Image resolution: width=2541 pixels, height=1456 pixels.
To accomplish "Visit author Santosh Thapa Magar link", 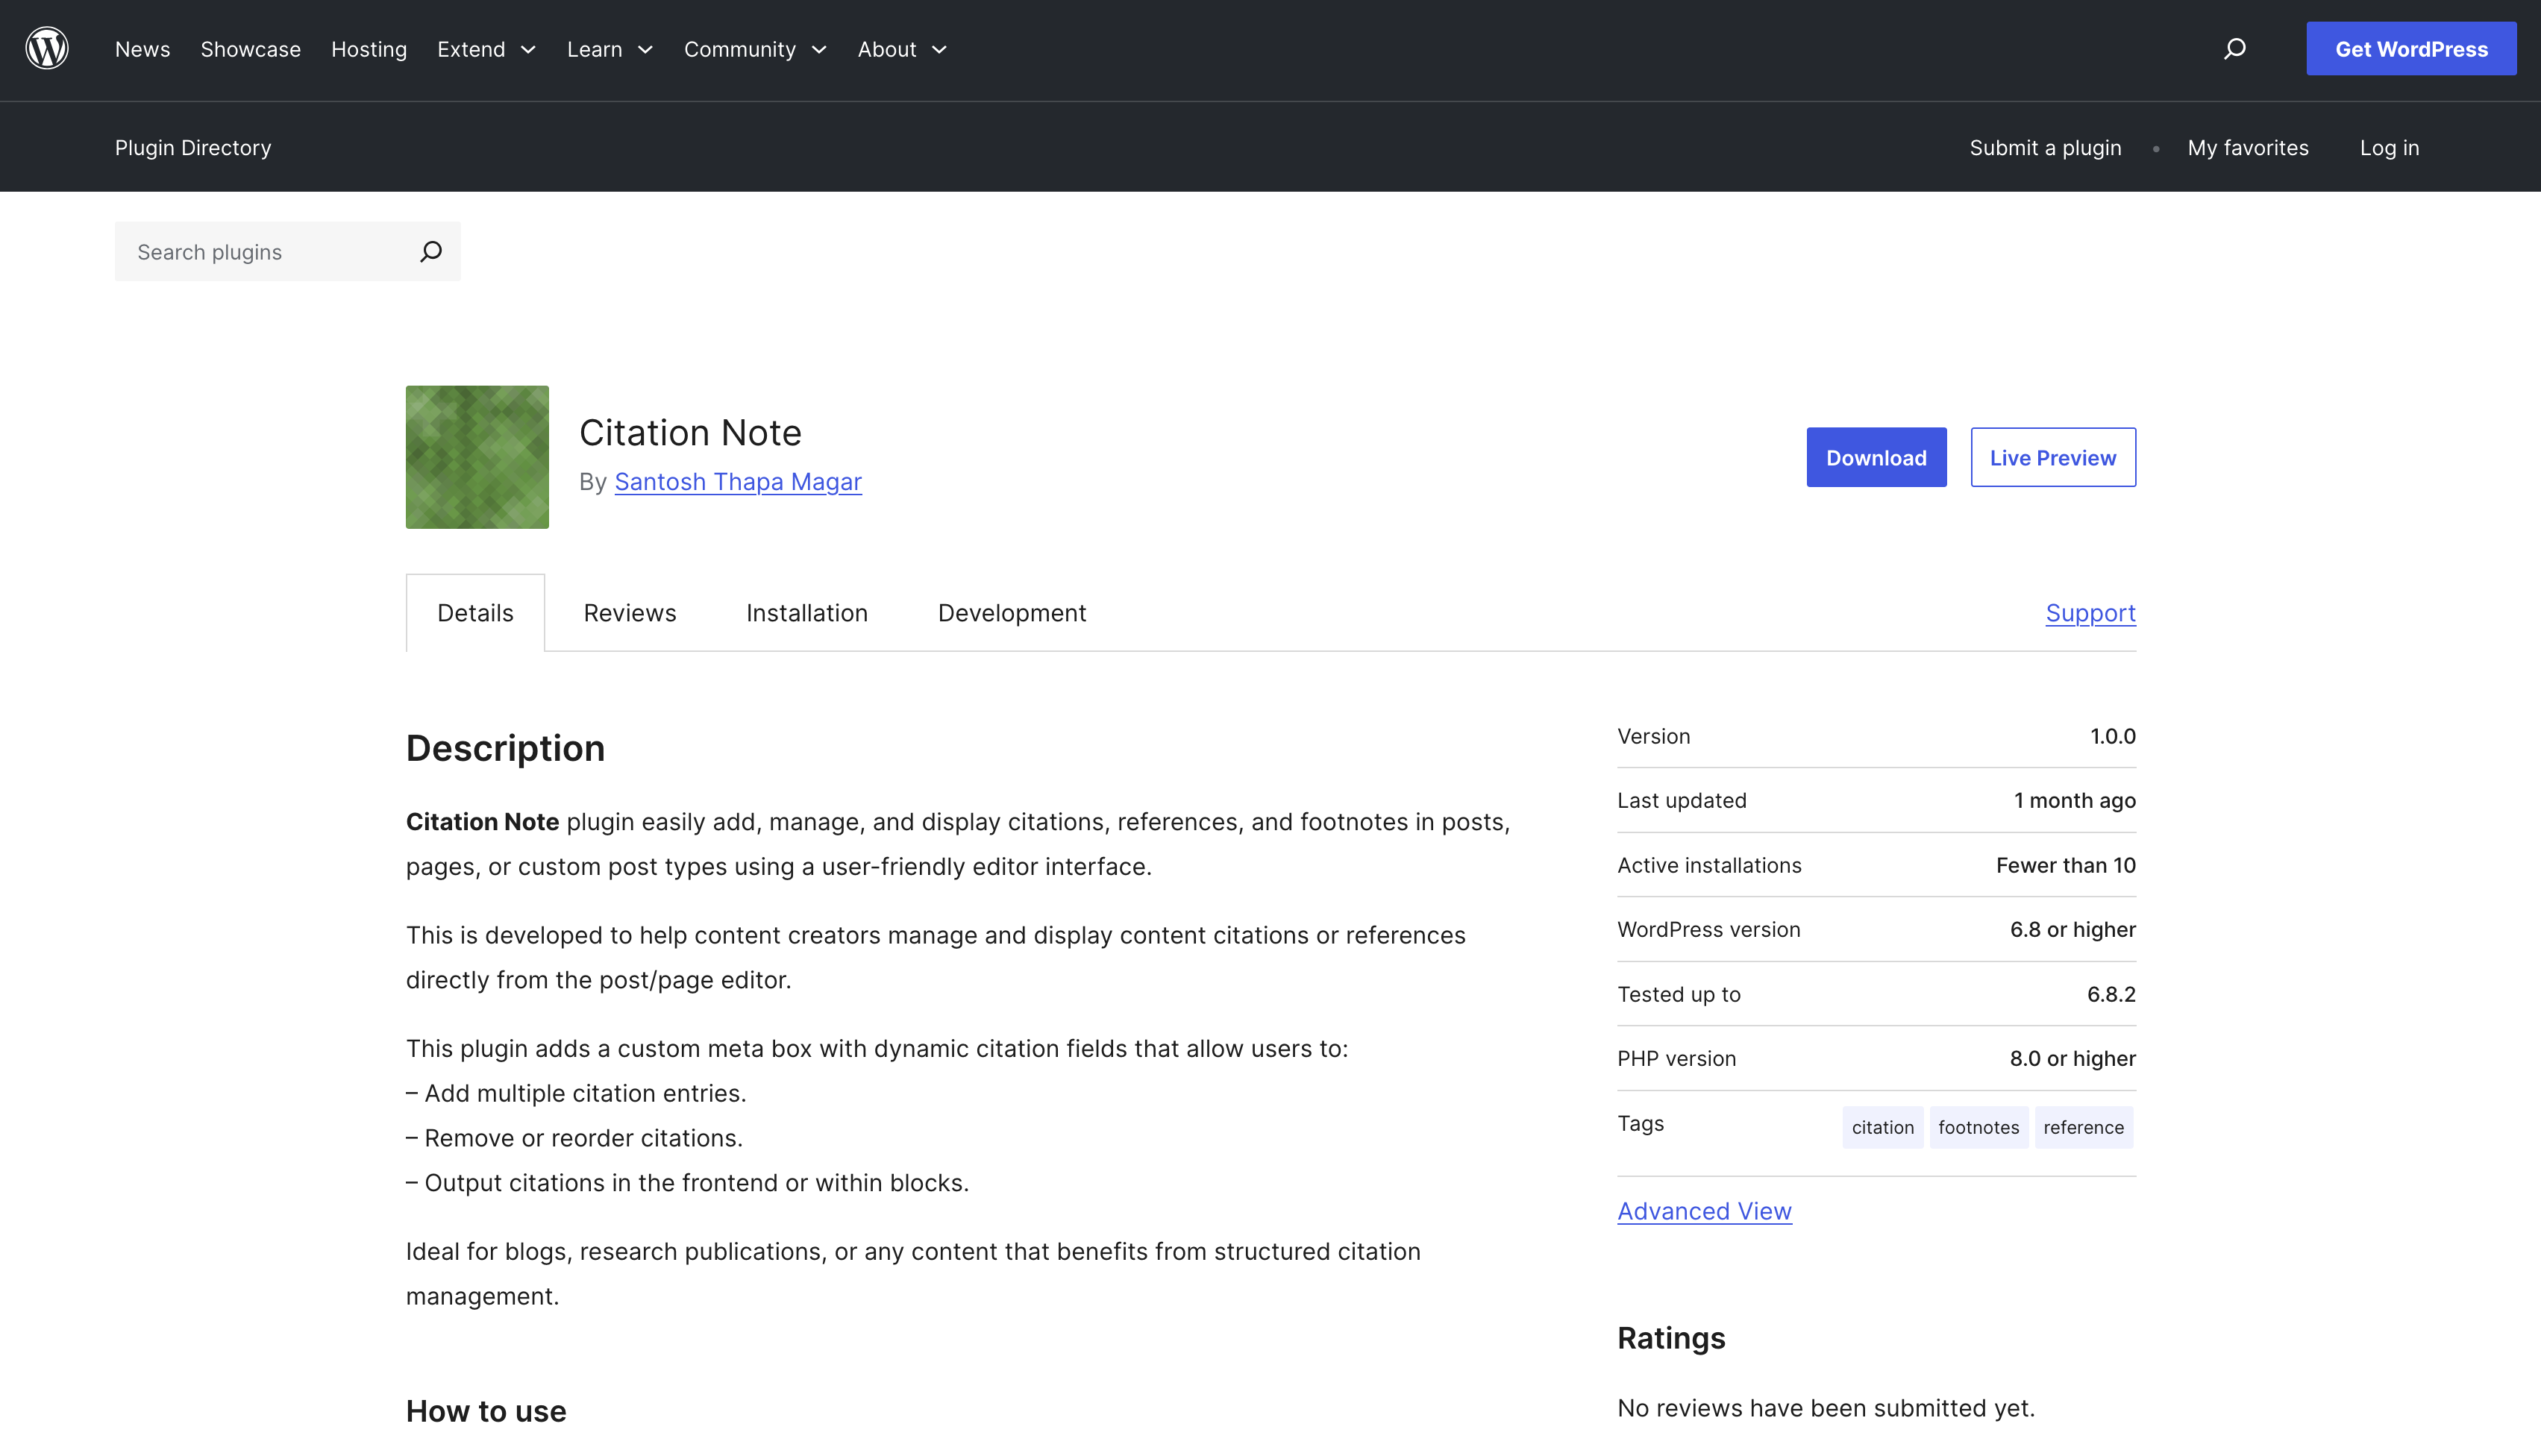I will [737, 482].
